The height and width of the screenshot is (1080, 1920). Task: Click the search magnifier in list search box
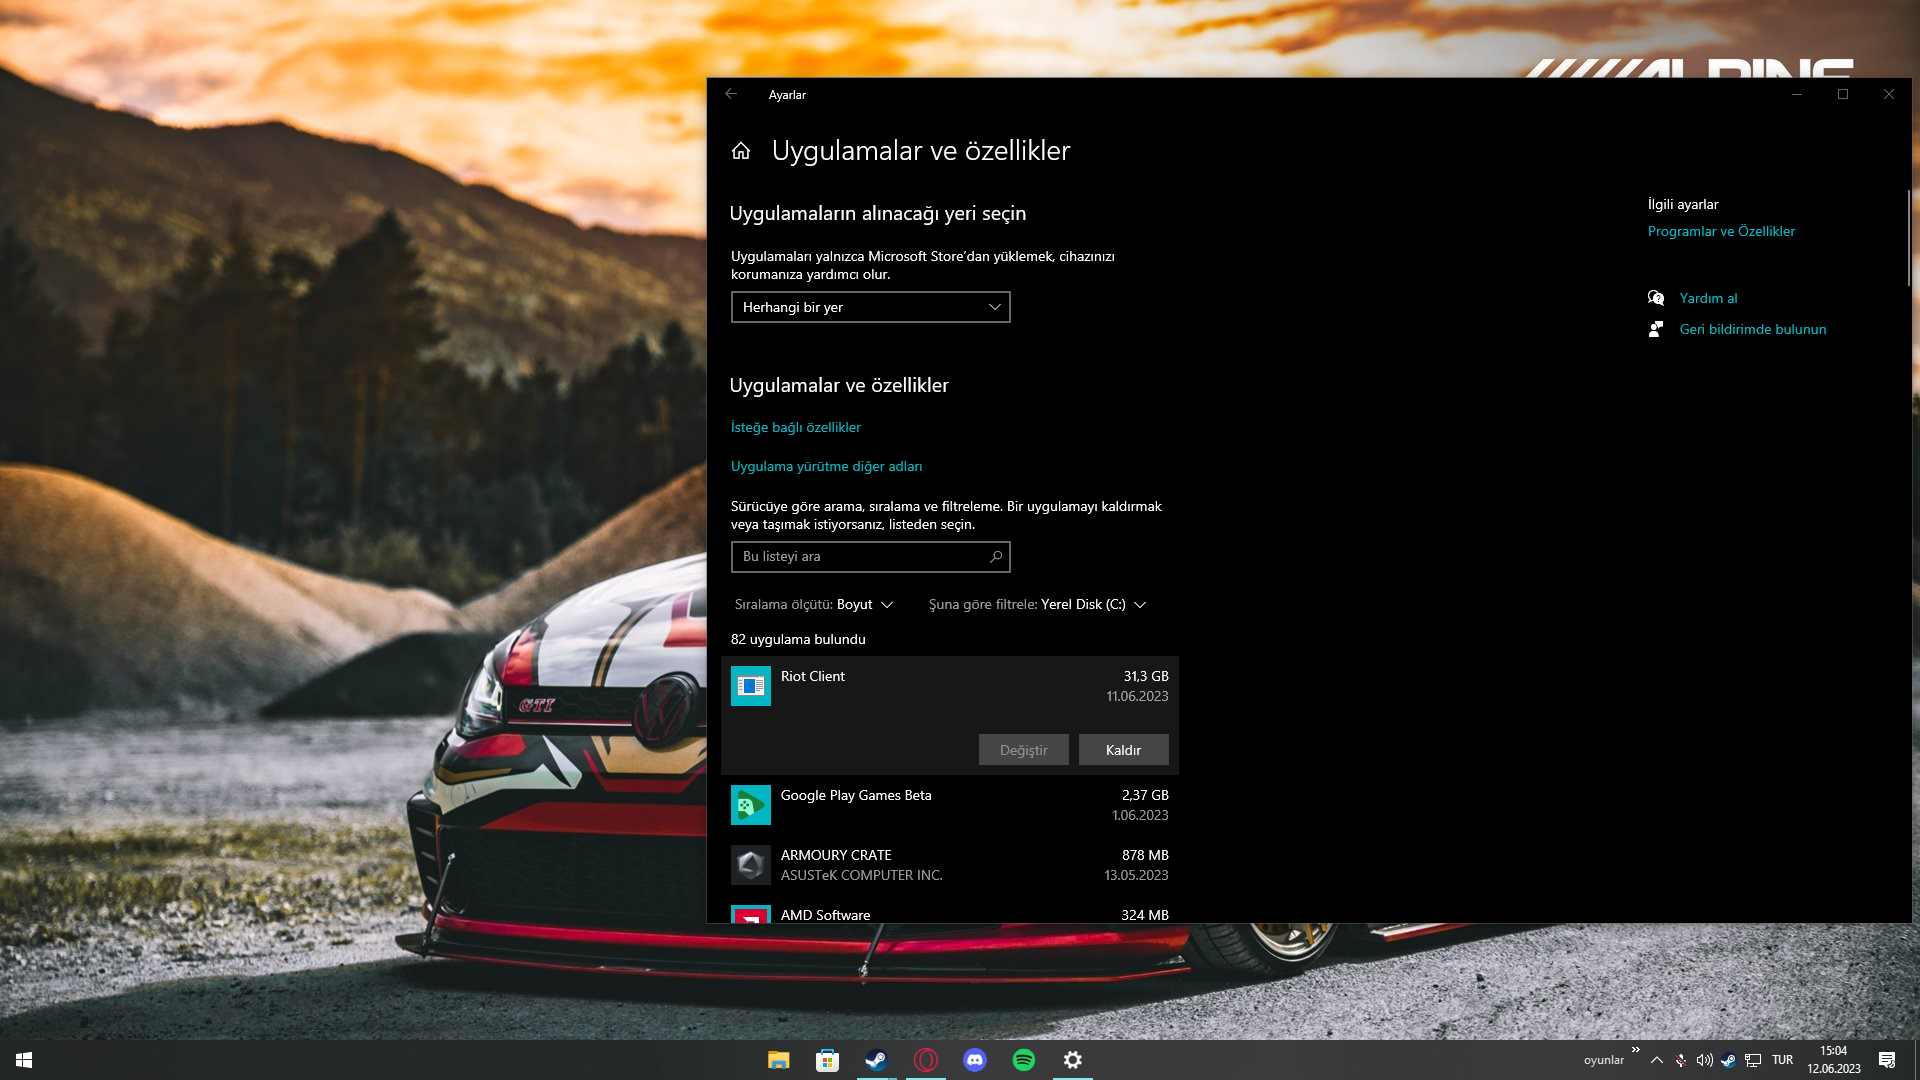(996, 557)
